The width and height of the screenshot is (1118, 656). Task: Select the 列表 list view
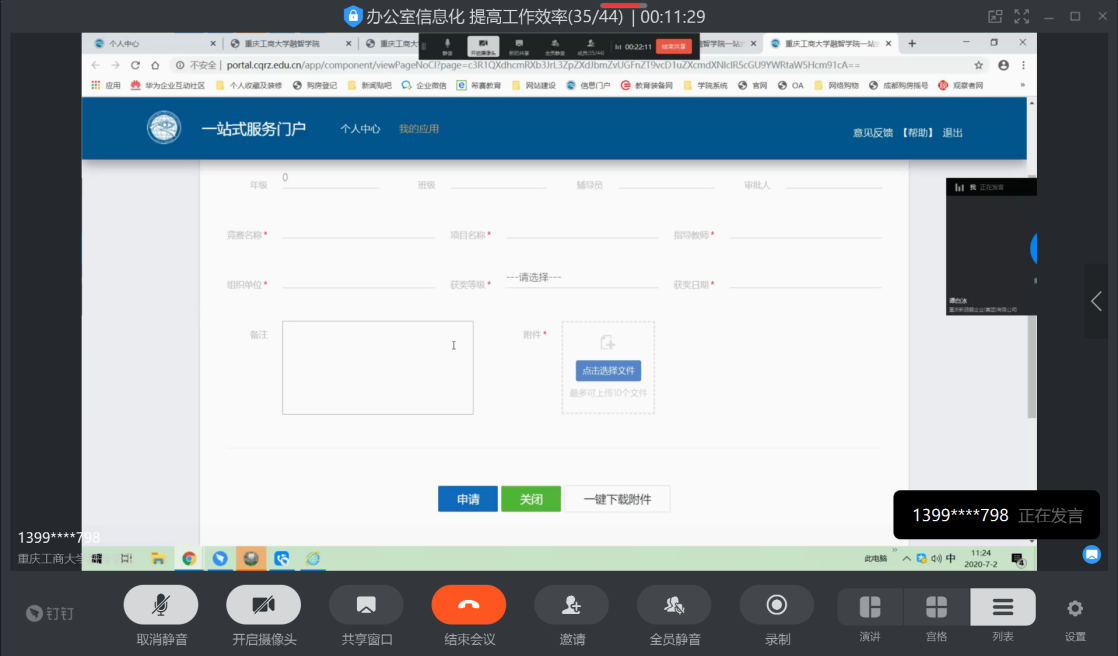[x=1002, y=607]
